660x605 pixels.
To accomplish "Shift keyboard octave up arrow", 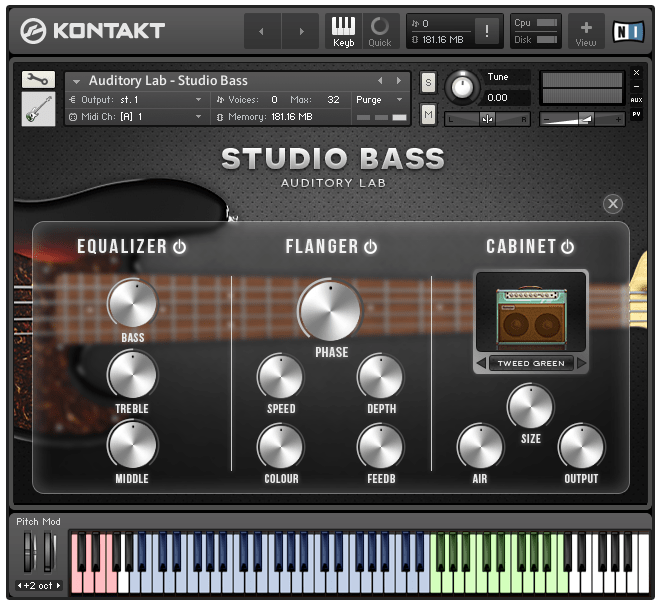I will pyautogui.click(x=59, y=585).
